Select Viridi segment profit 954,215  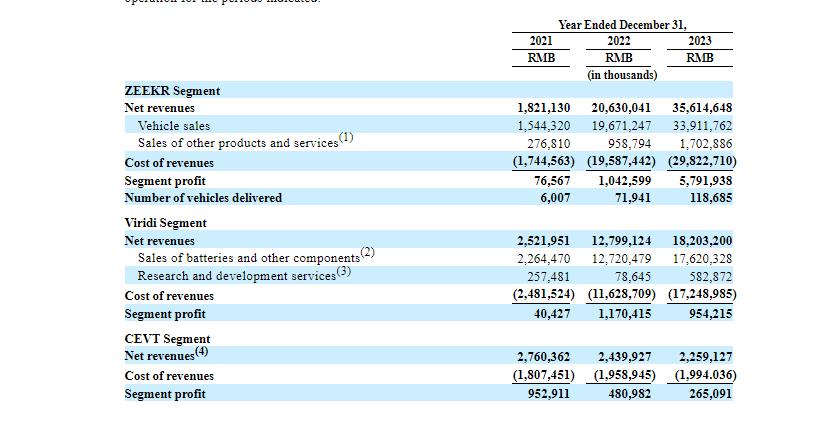[x=711, y=314]
